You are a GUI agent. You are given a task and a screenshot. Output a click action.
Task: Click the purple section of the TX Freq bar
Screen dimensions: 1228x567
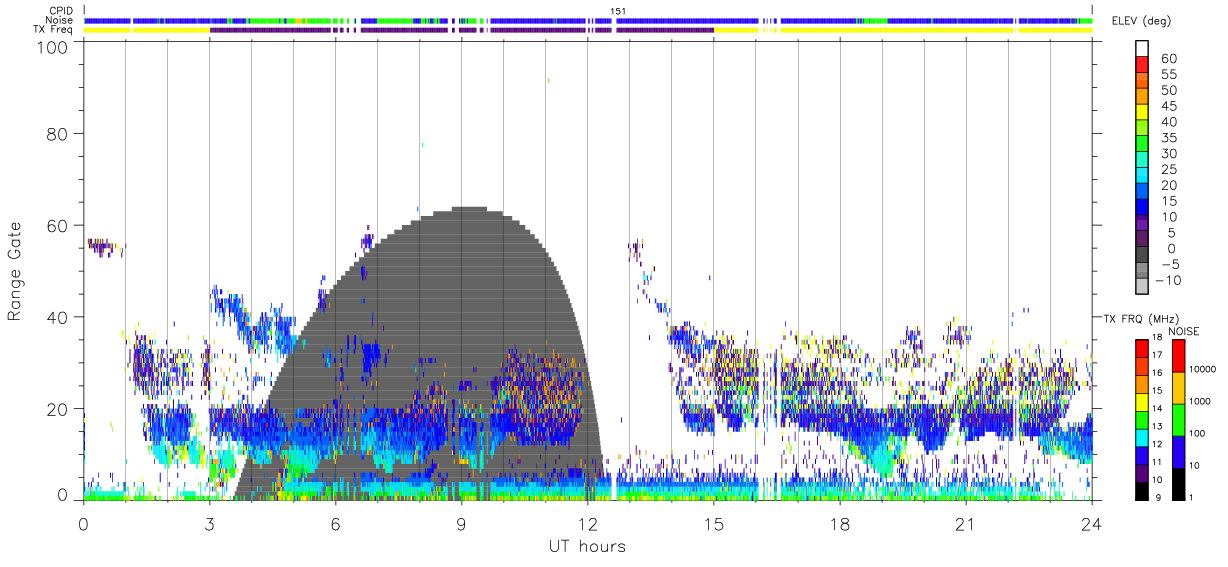coord(462,30)
